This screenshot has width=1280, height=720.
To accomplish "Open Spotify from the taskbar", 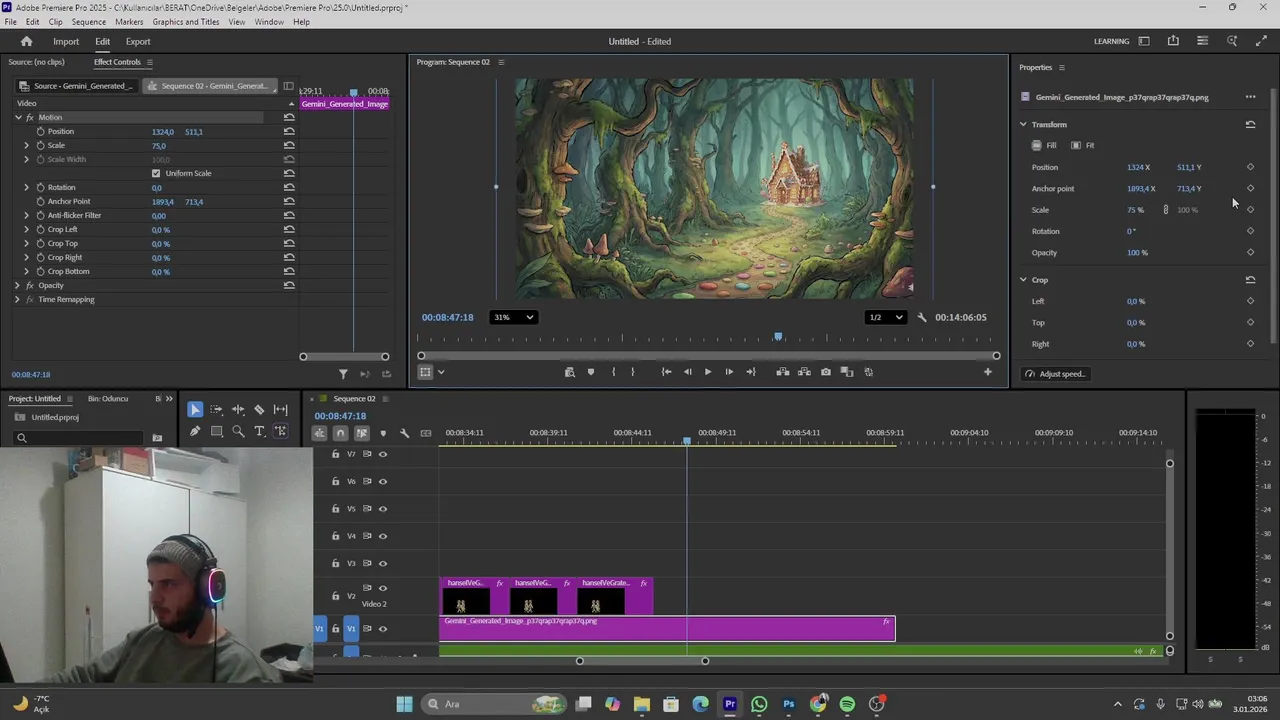I will pos(847,704).
